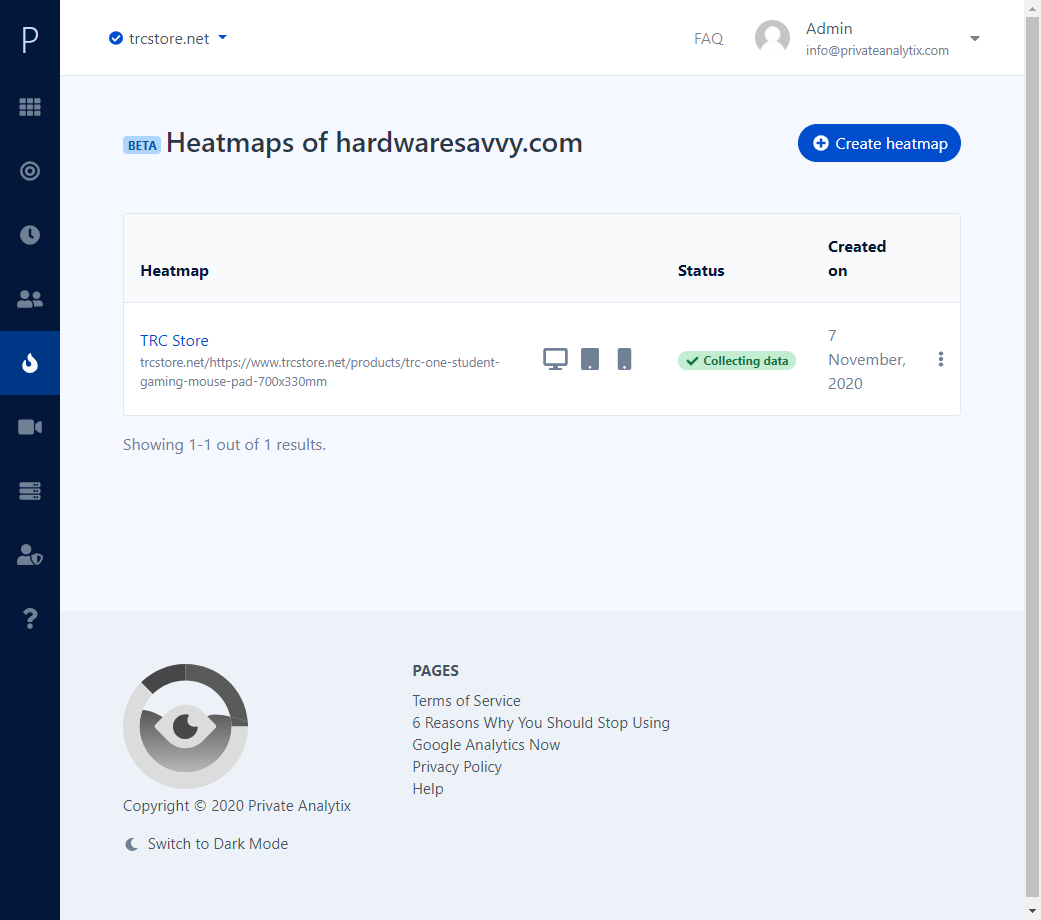
Task: Click the verified checkmark beside trcstore.net
Action: click(116, 38)
